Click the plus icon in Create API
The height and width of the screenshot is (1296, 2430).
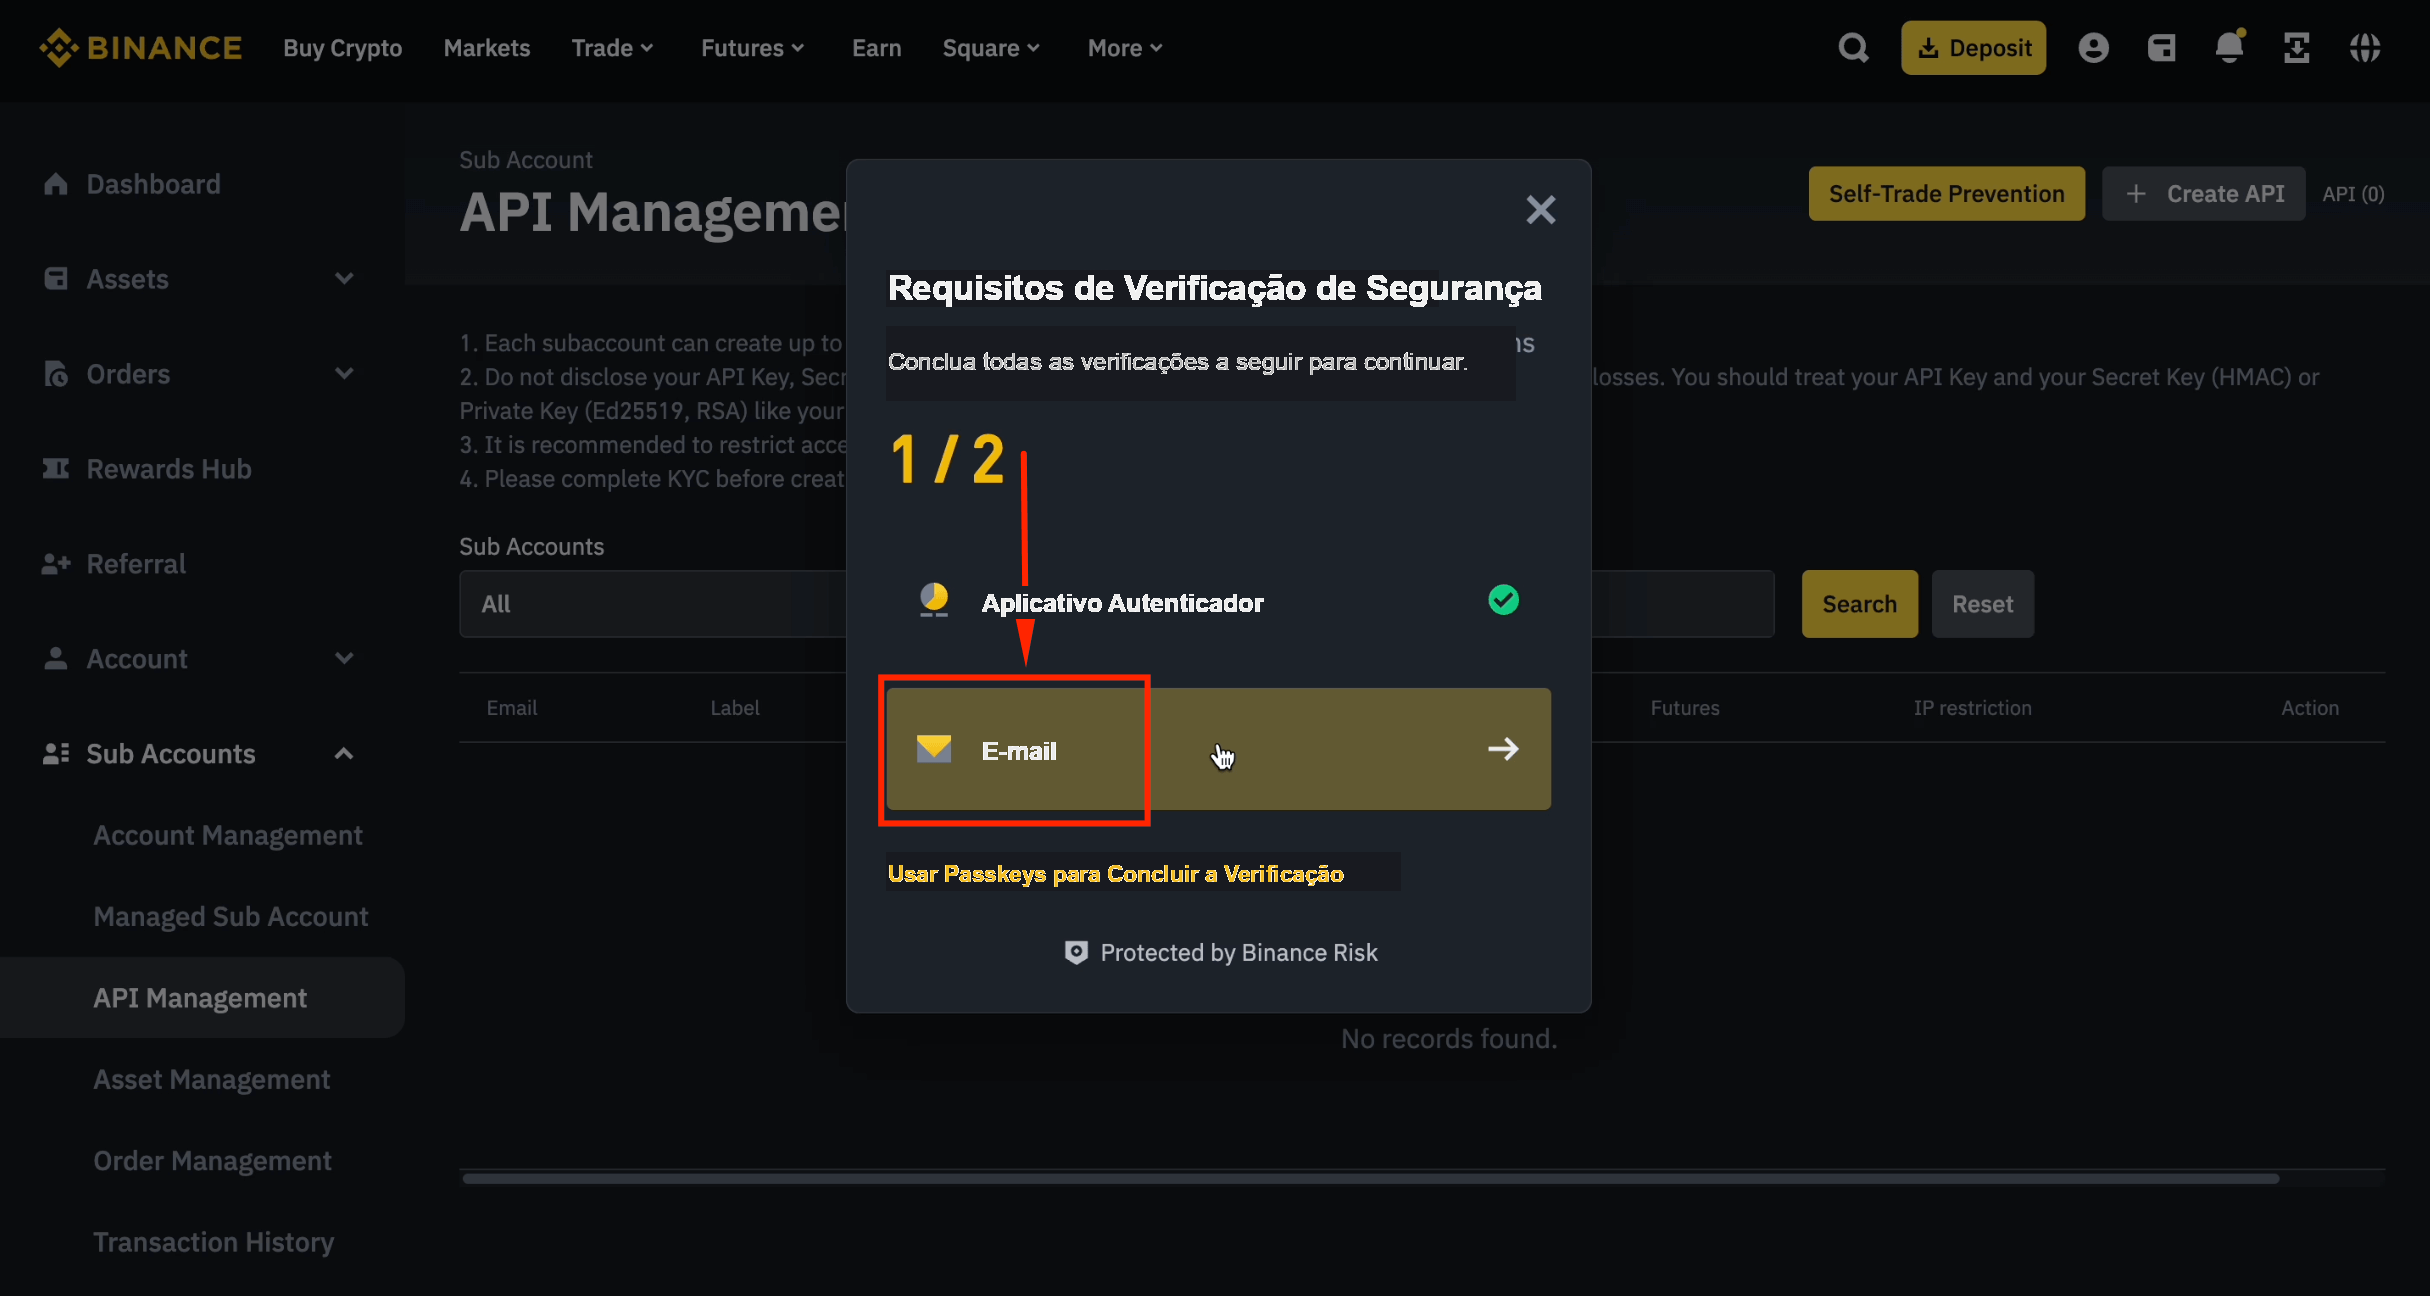coord(2136,194)
